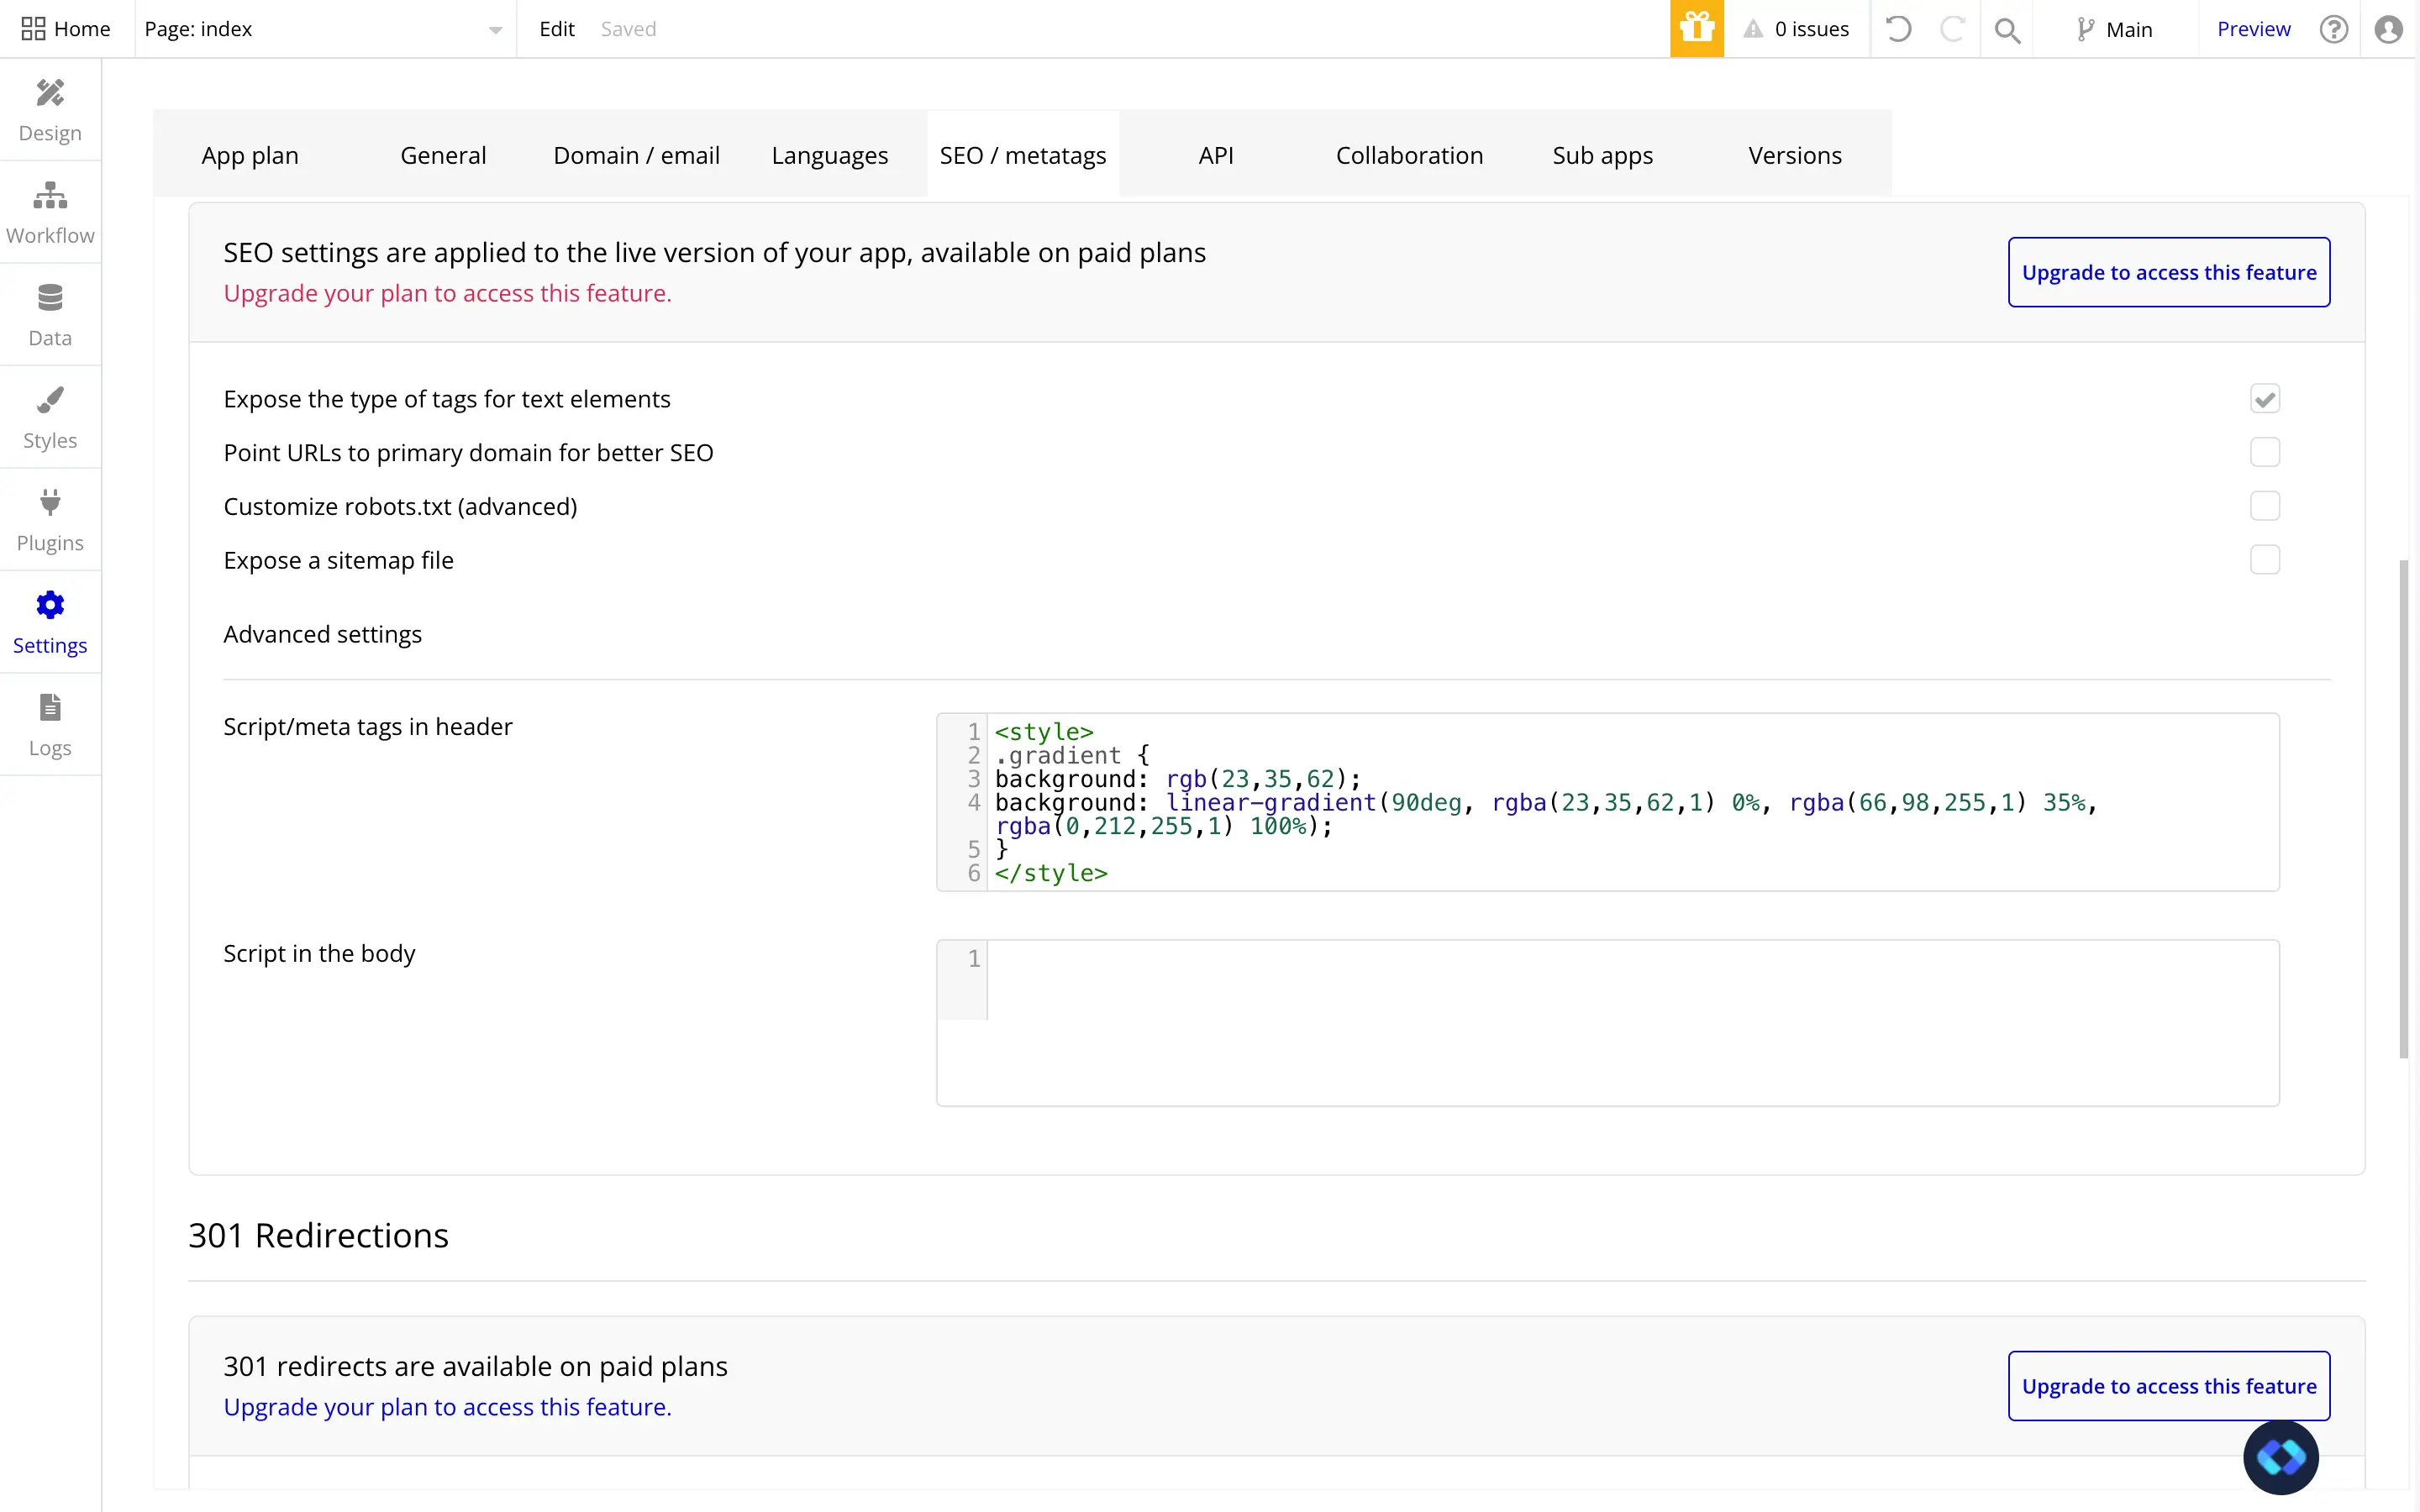Toggle Expose the type of tags checkbox
This screenshot has width=2420, height=1512.
point(2264,399)
